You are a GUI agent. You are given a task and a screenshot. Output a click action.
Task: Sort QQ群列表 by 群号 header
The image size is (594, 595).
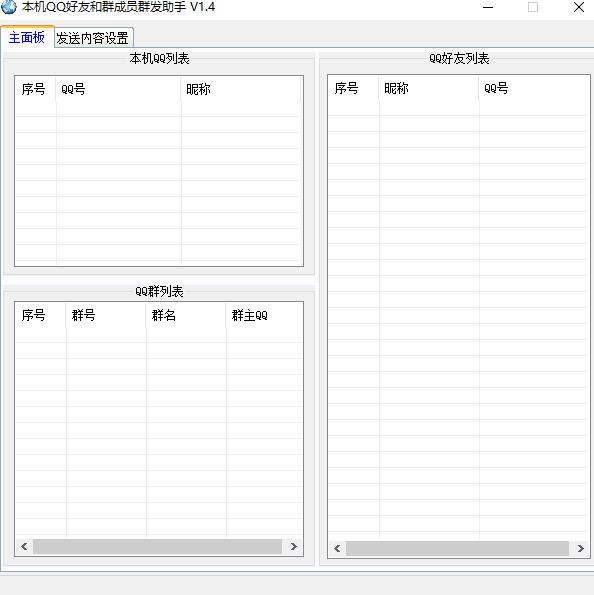coord(106,315)
